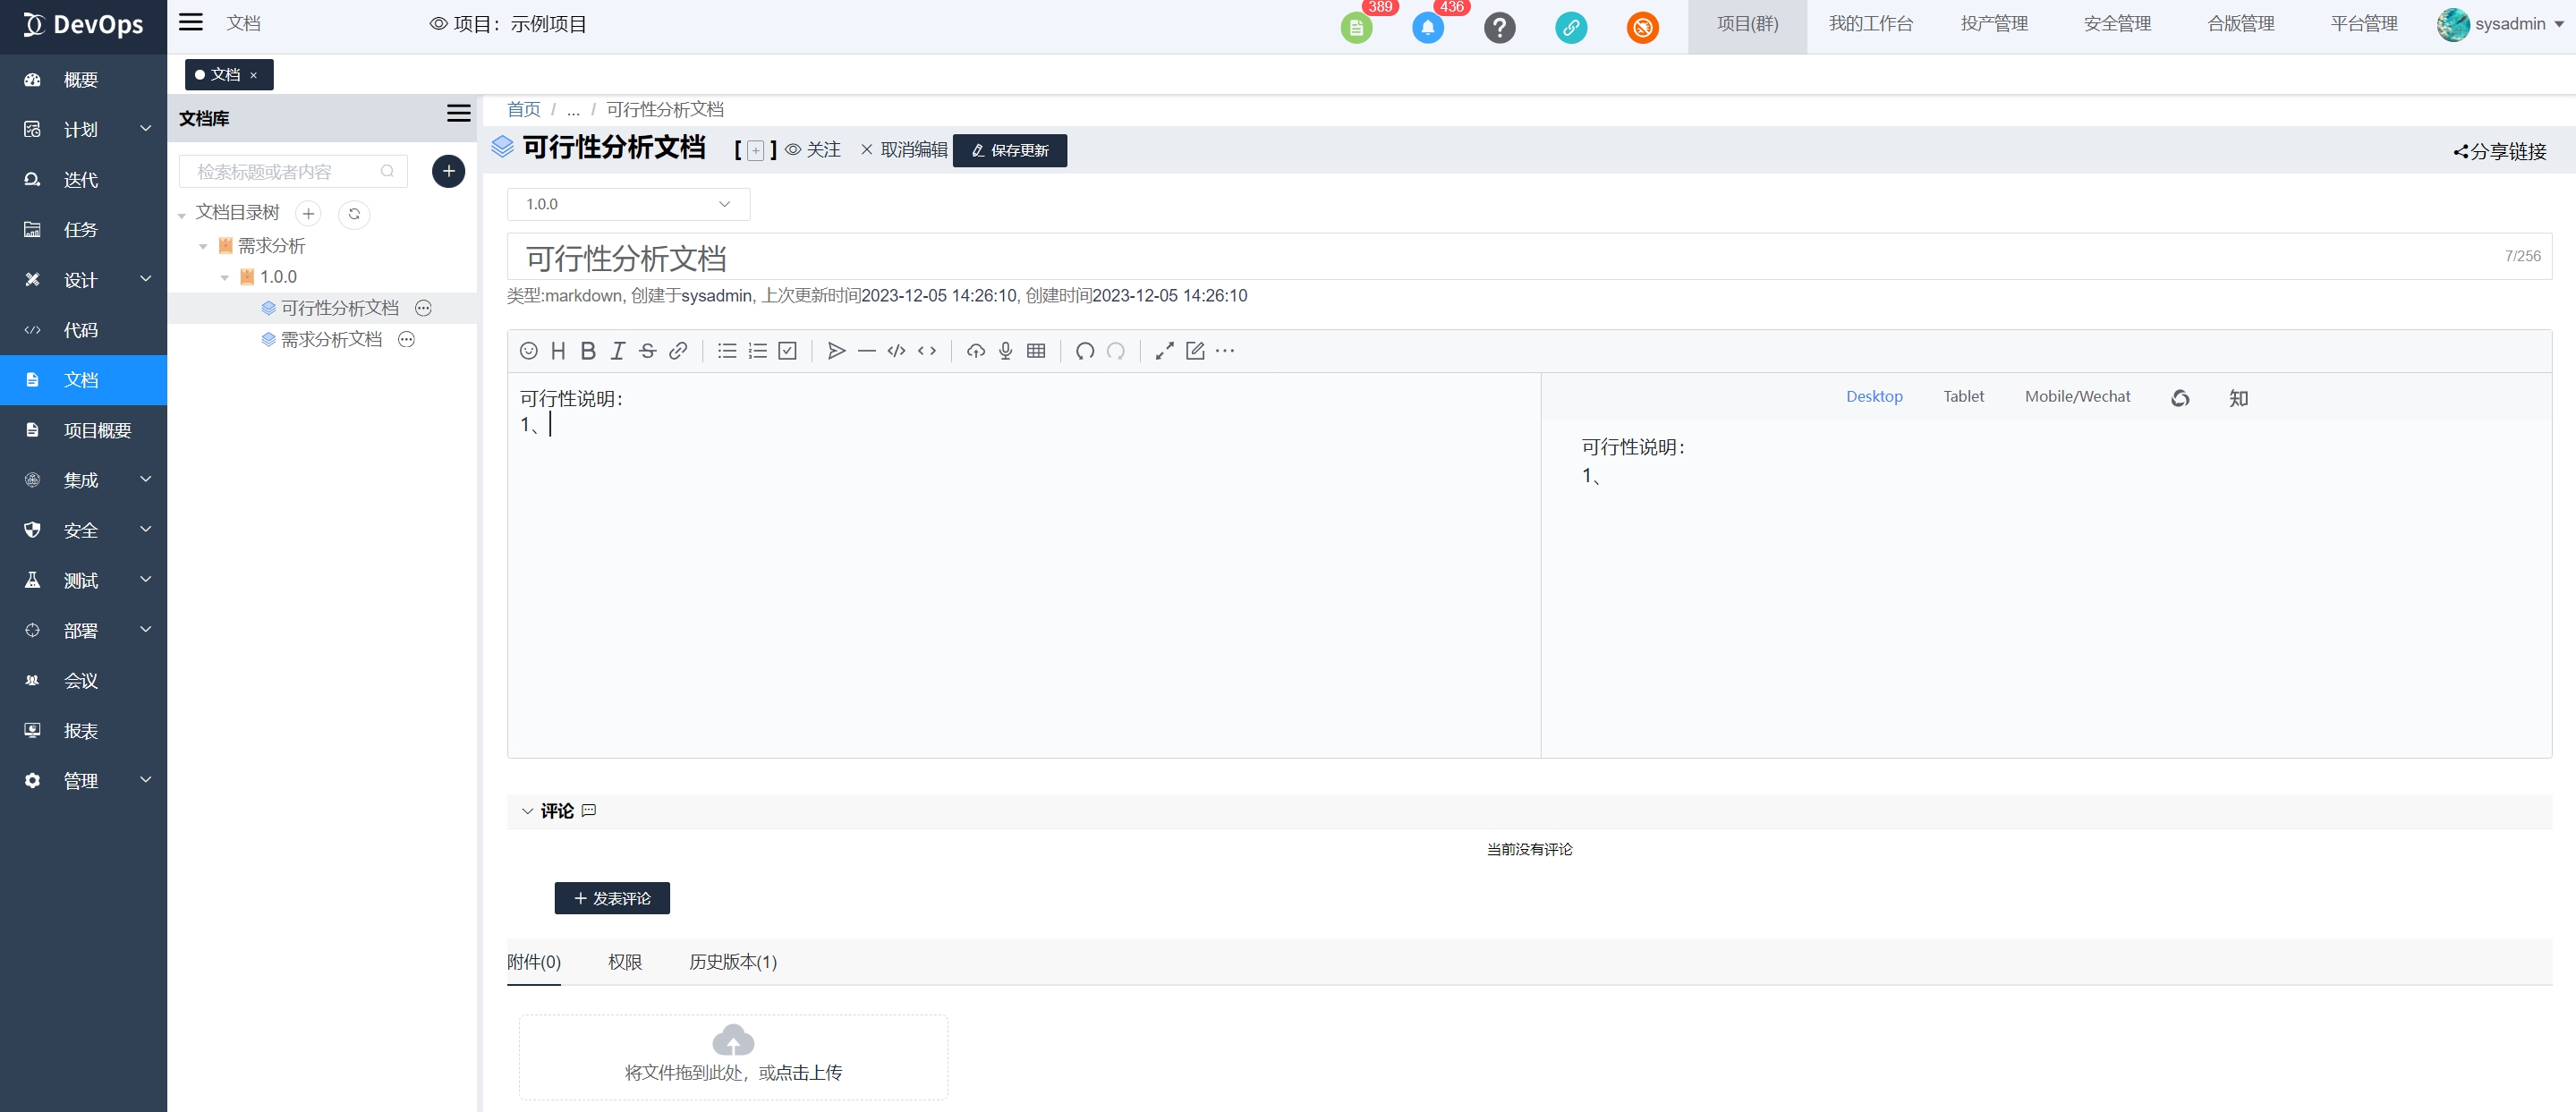This screenshot has height=1112, width=2576.
Task: Collapse the 需求分析 tree folder
Action: [x=203, y=246]
